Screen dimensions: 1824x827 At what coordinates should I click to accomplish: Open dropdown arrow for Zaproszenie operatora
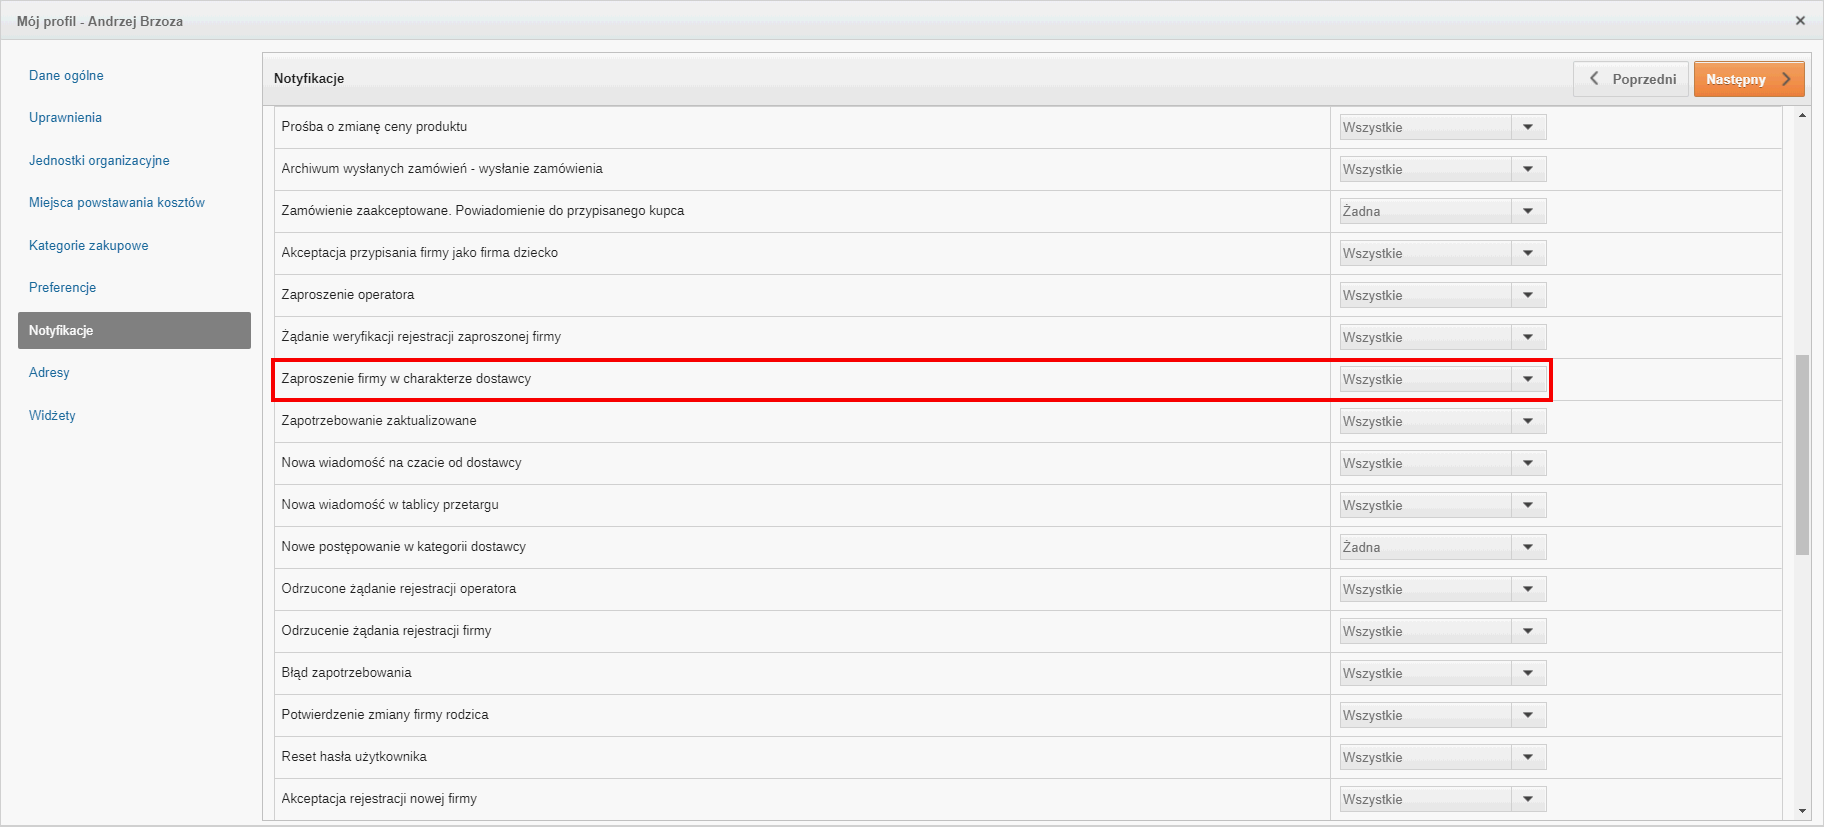point(1527,295)
